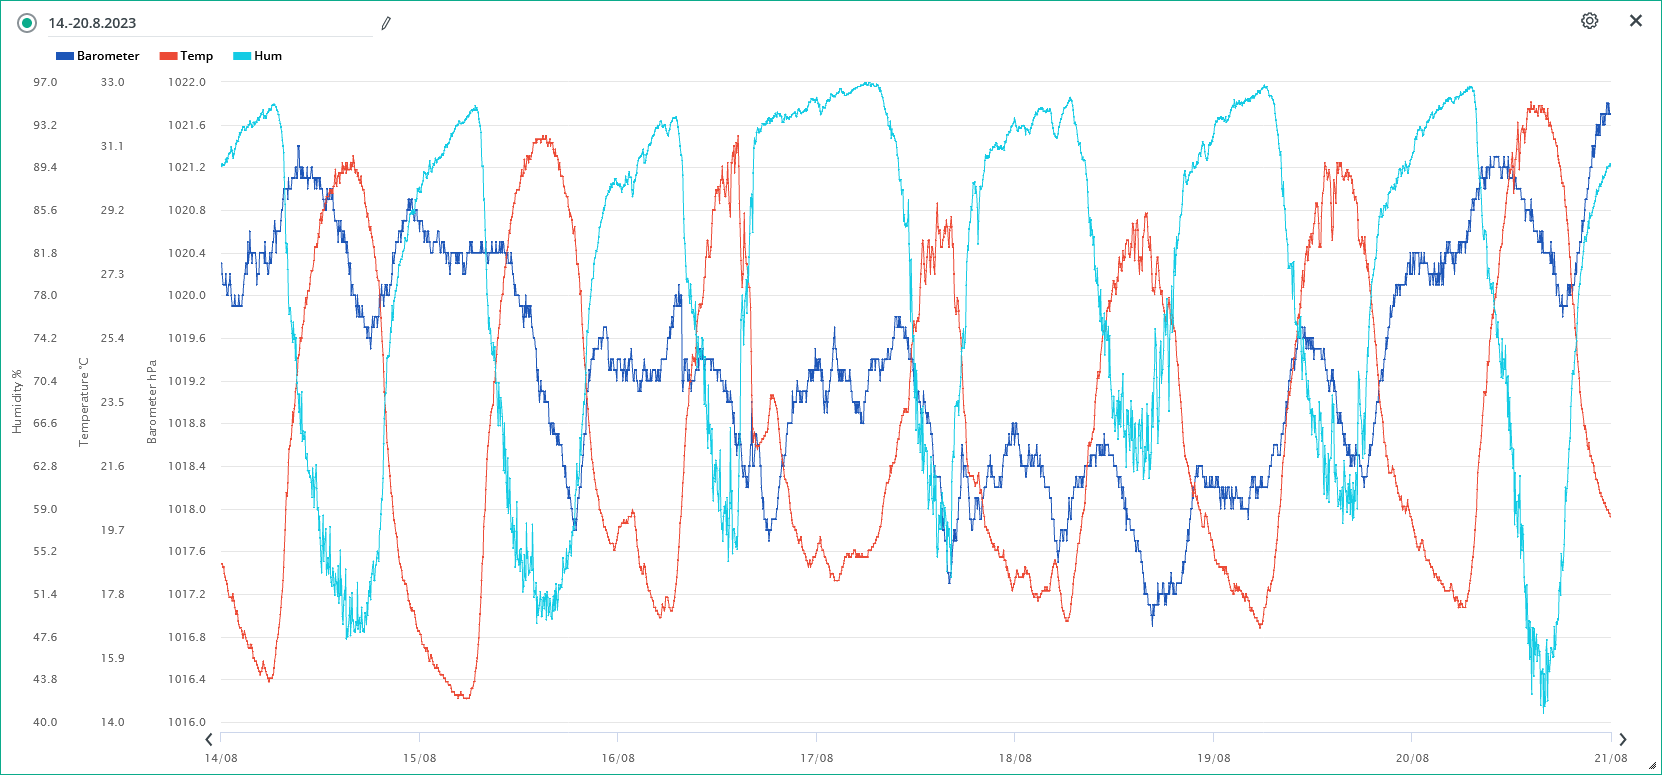
Task: Click the dark blue Barometer color swatch
Action: click(x=65, y=56)
